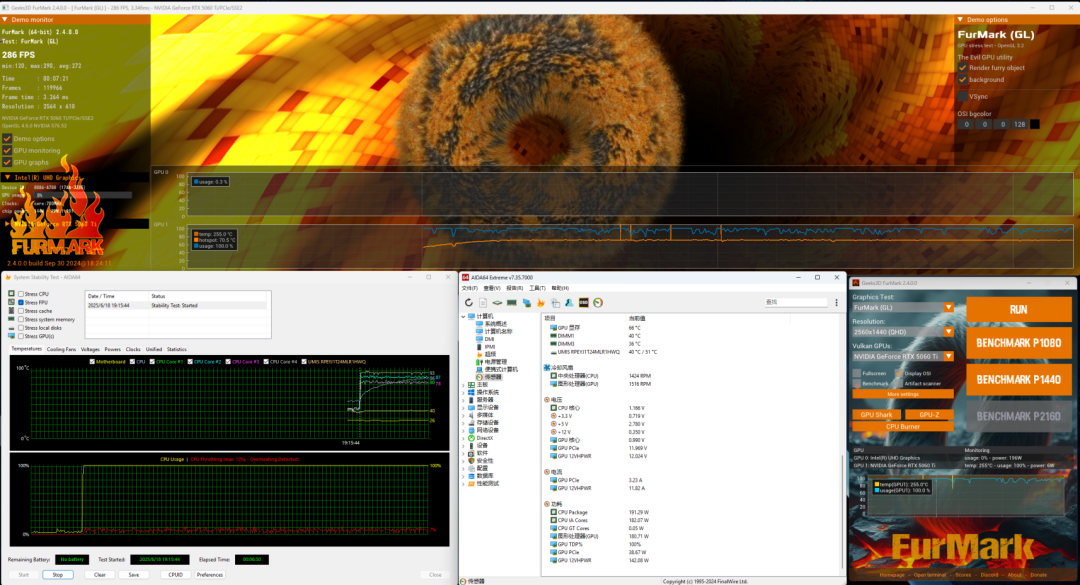Viewport: 1080px width, 585px height.
Task: Click the Stop button in stability test
Action: click(x=58, y=575)
